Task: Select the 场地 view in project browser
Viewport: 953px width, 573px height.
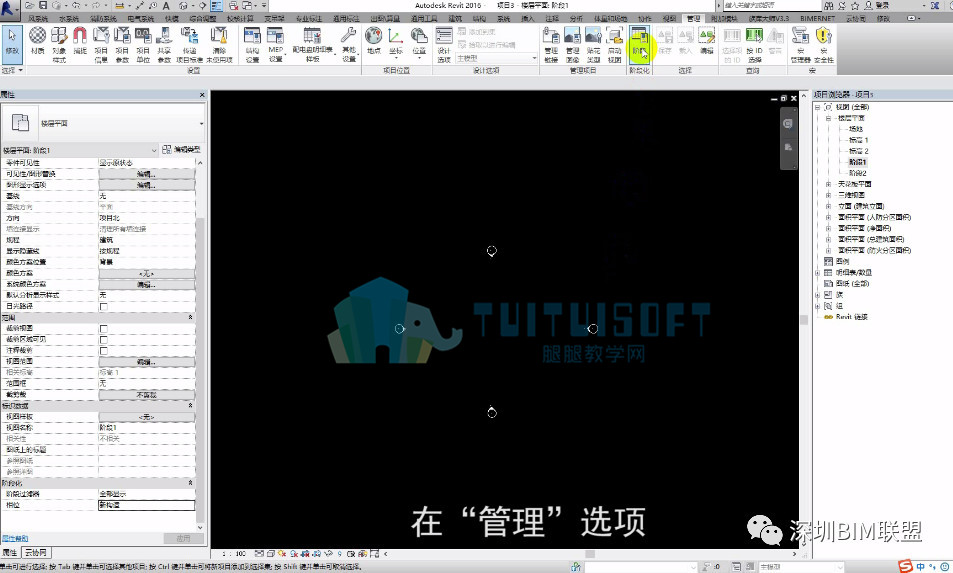Action: click(856, 129)
